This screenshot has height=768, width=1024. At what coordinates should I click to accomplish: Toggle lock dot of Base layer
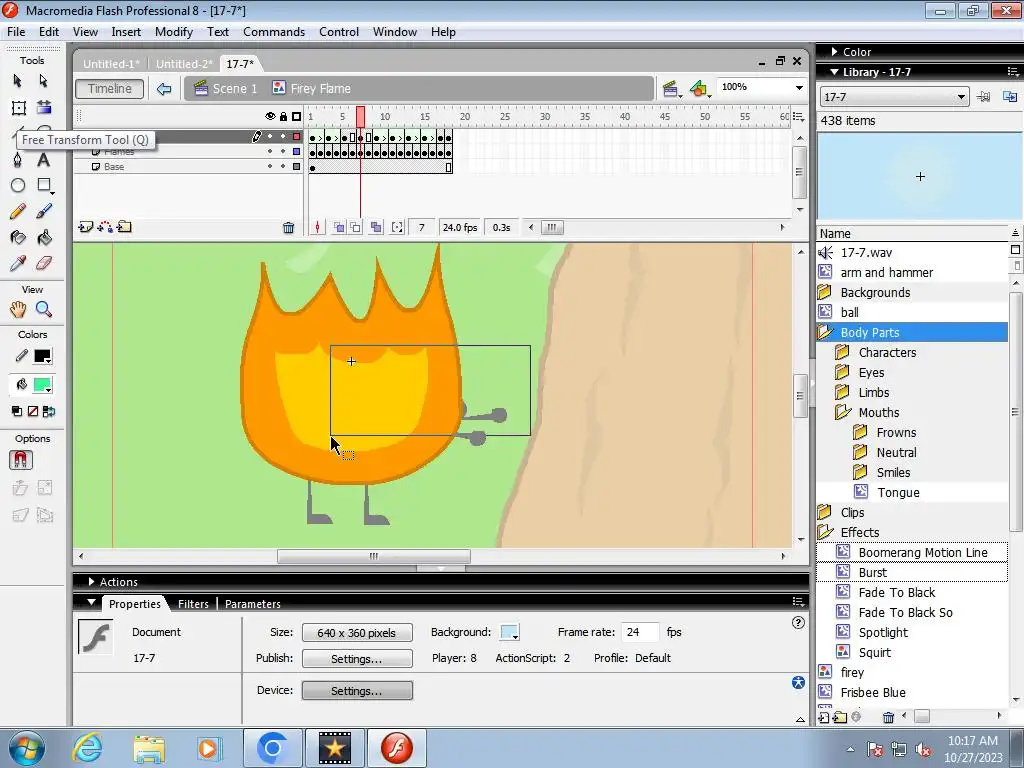(283, 167)
